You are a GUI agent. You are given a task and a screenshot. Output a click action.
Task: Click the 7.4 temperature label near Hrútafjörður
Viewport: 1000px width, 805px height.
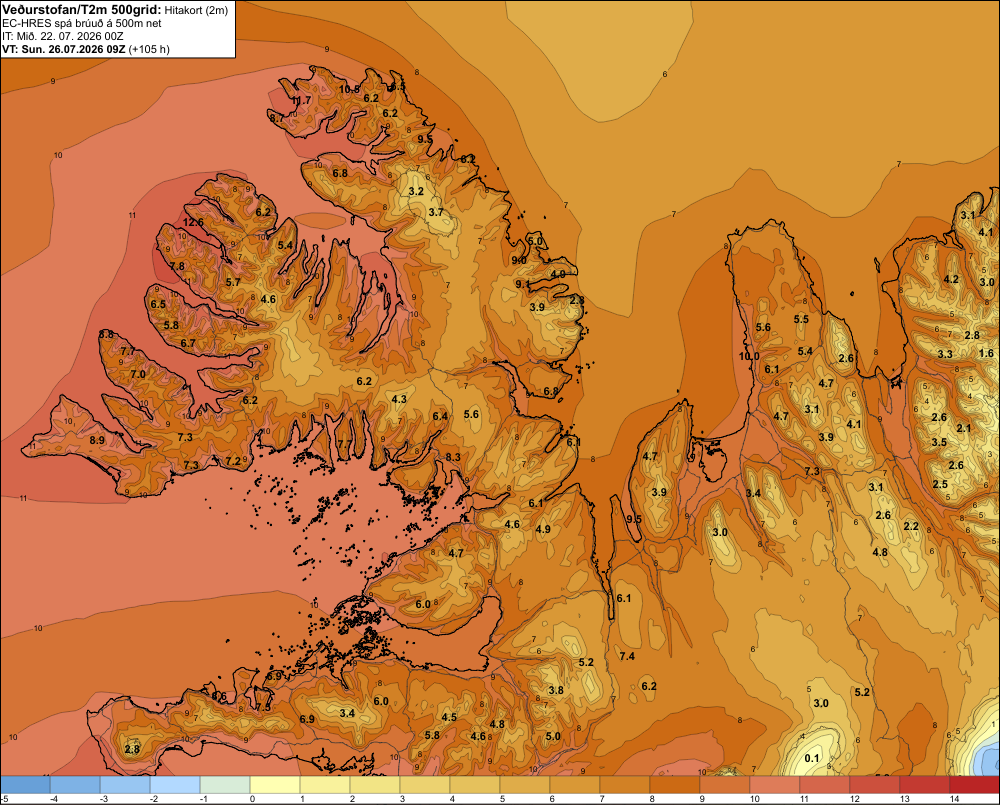click(627, 656)
